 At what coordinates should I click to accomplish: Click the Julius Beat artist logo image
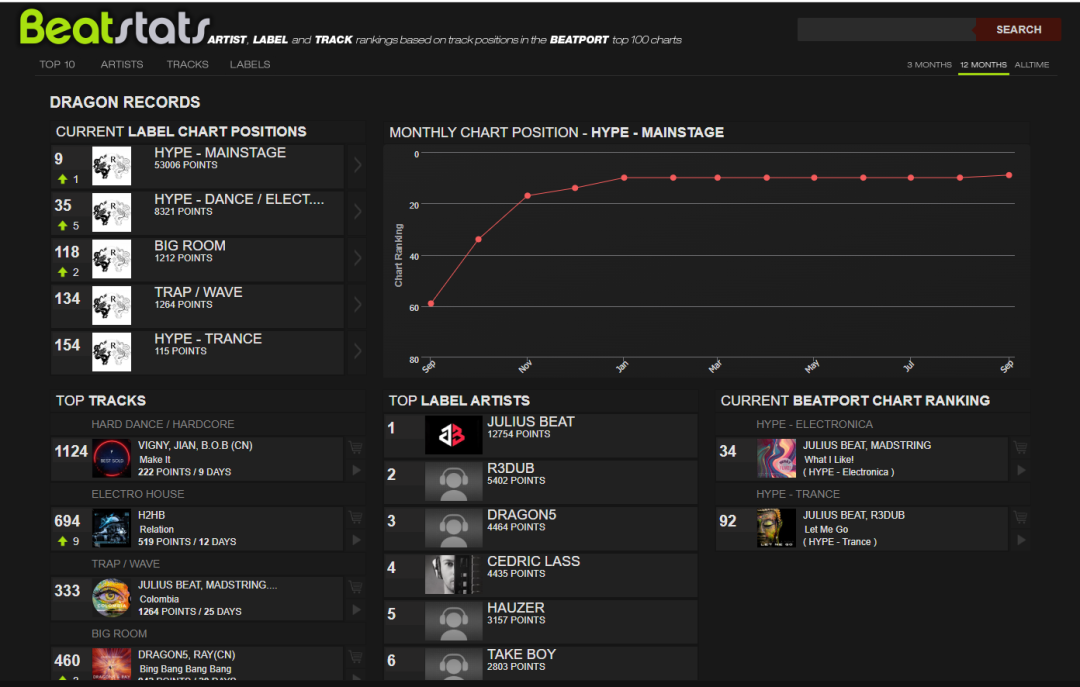click(x=453, y=435)
